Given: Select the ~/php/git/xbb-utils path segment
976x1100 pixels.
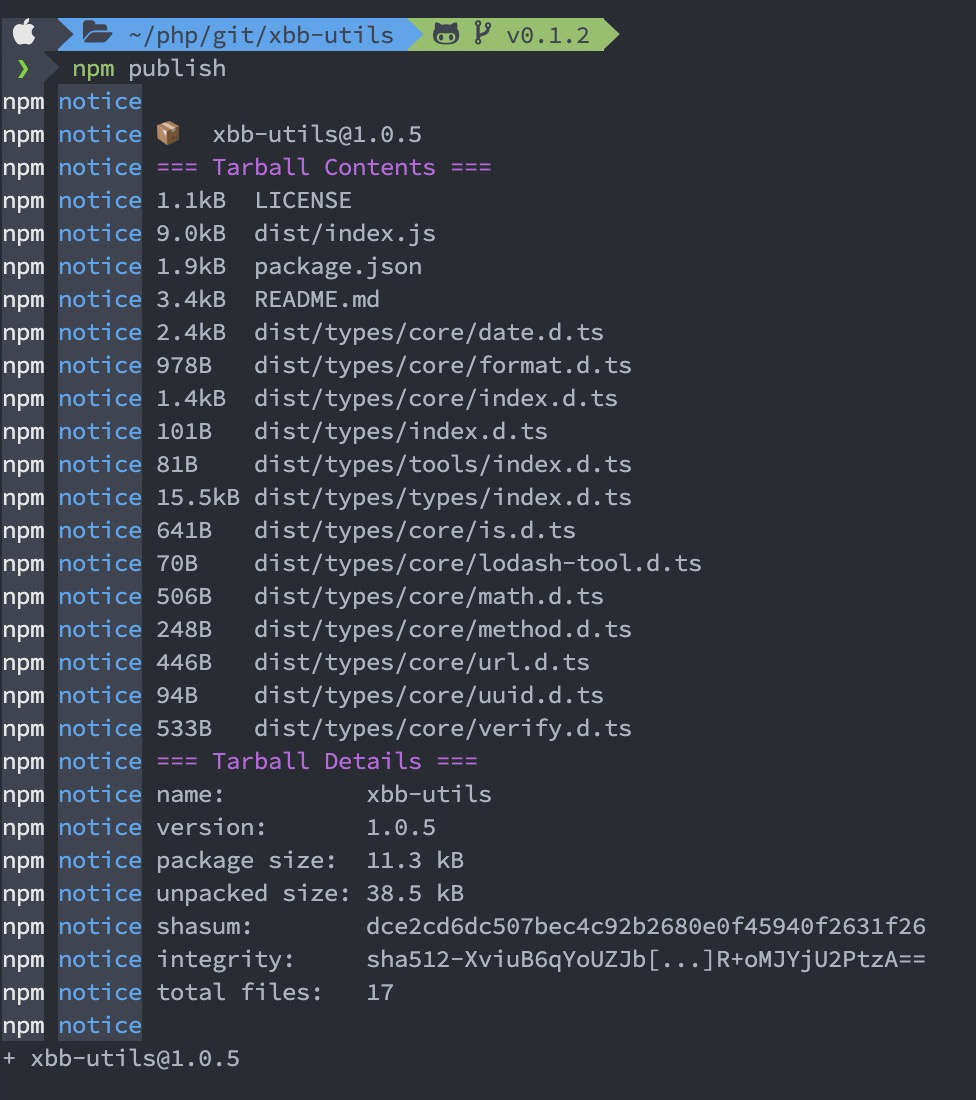Looking at the screenshot, I should point(260,35).
